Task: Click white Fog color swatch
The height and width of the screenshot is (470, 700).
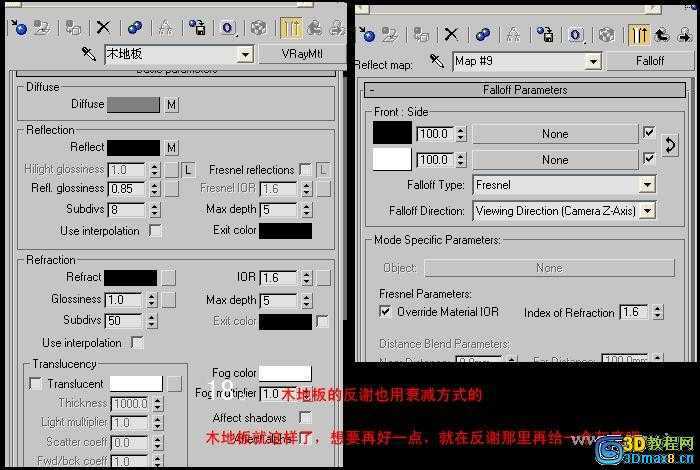Action: (285, 373)
